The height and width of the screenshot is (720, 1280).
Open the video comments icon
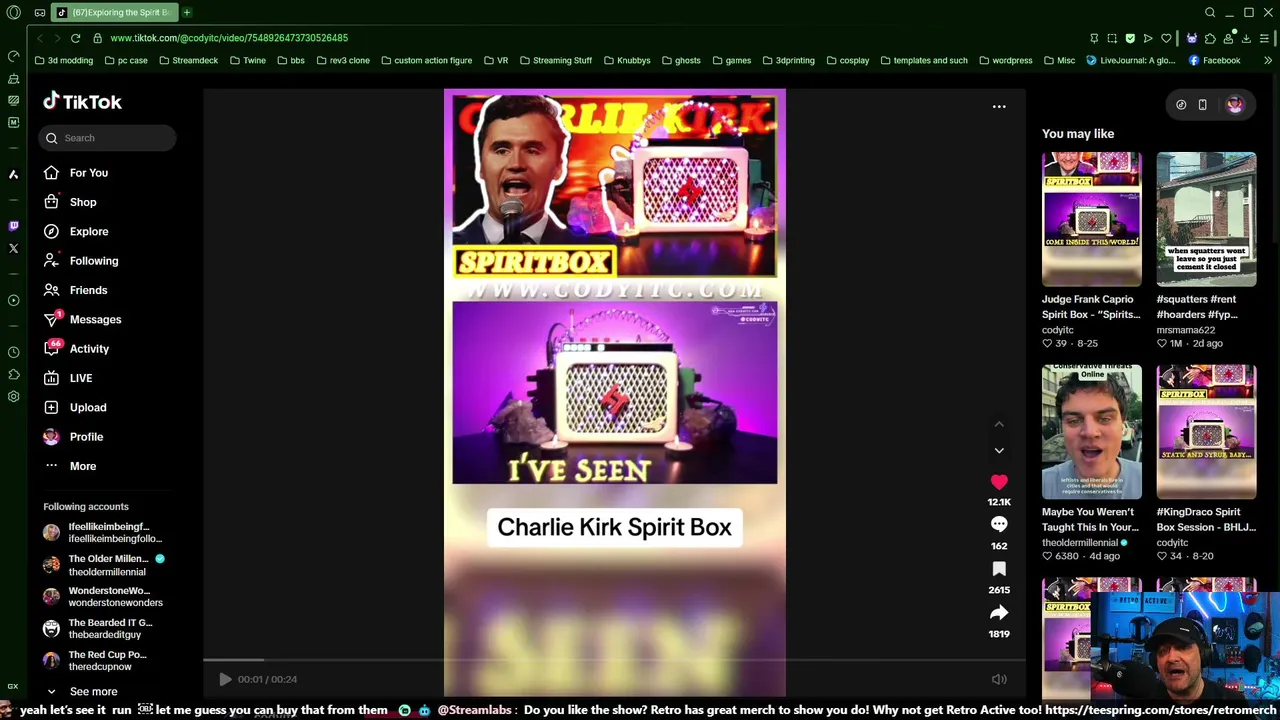pos(999,525)
